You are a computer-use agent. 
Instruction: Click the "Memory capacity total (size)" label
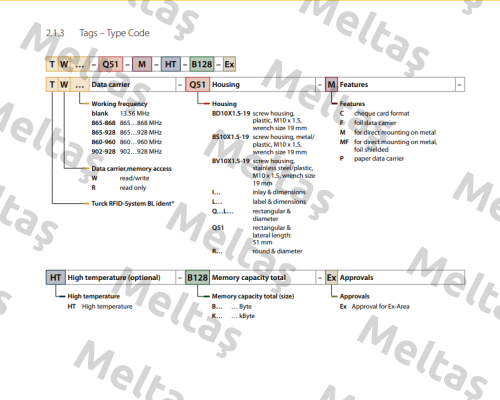click(253, 296)
